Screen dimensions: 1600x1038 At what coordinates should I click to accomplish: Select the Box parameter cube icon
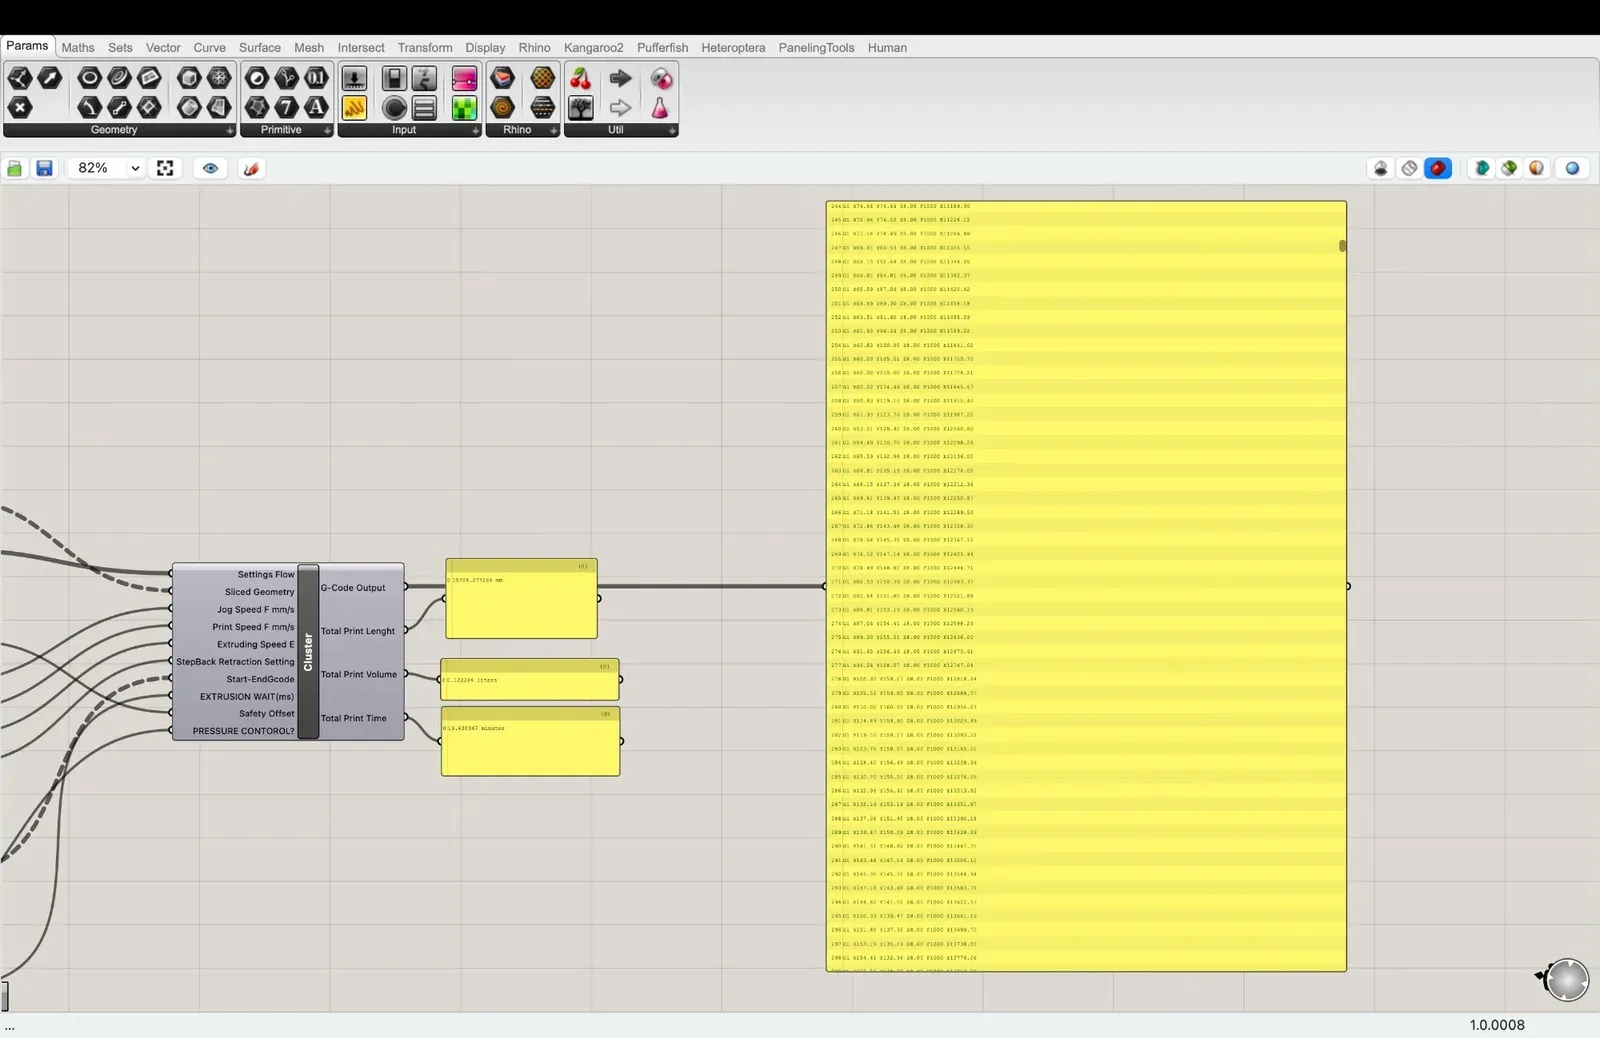click(x=189, y=78)
